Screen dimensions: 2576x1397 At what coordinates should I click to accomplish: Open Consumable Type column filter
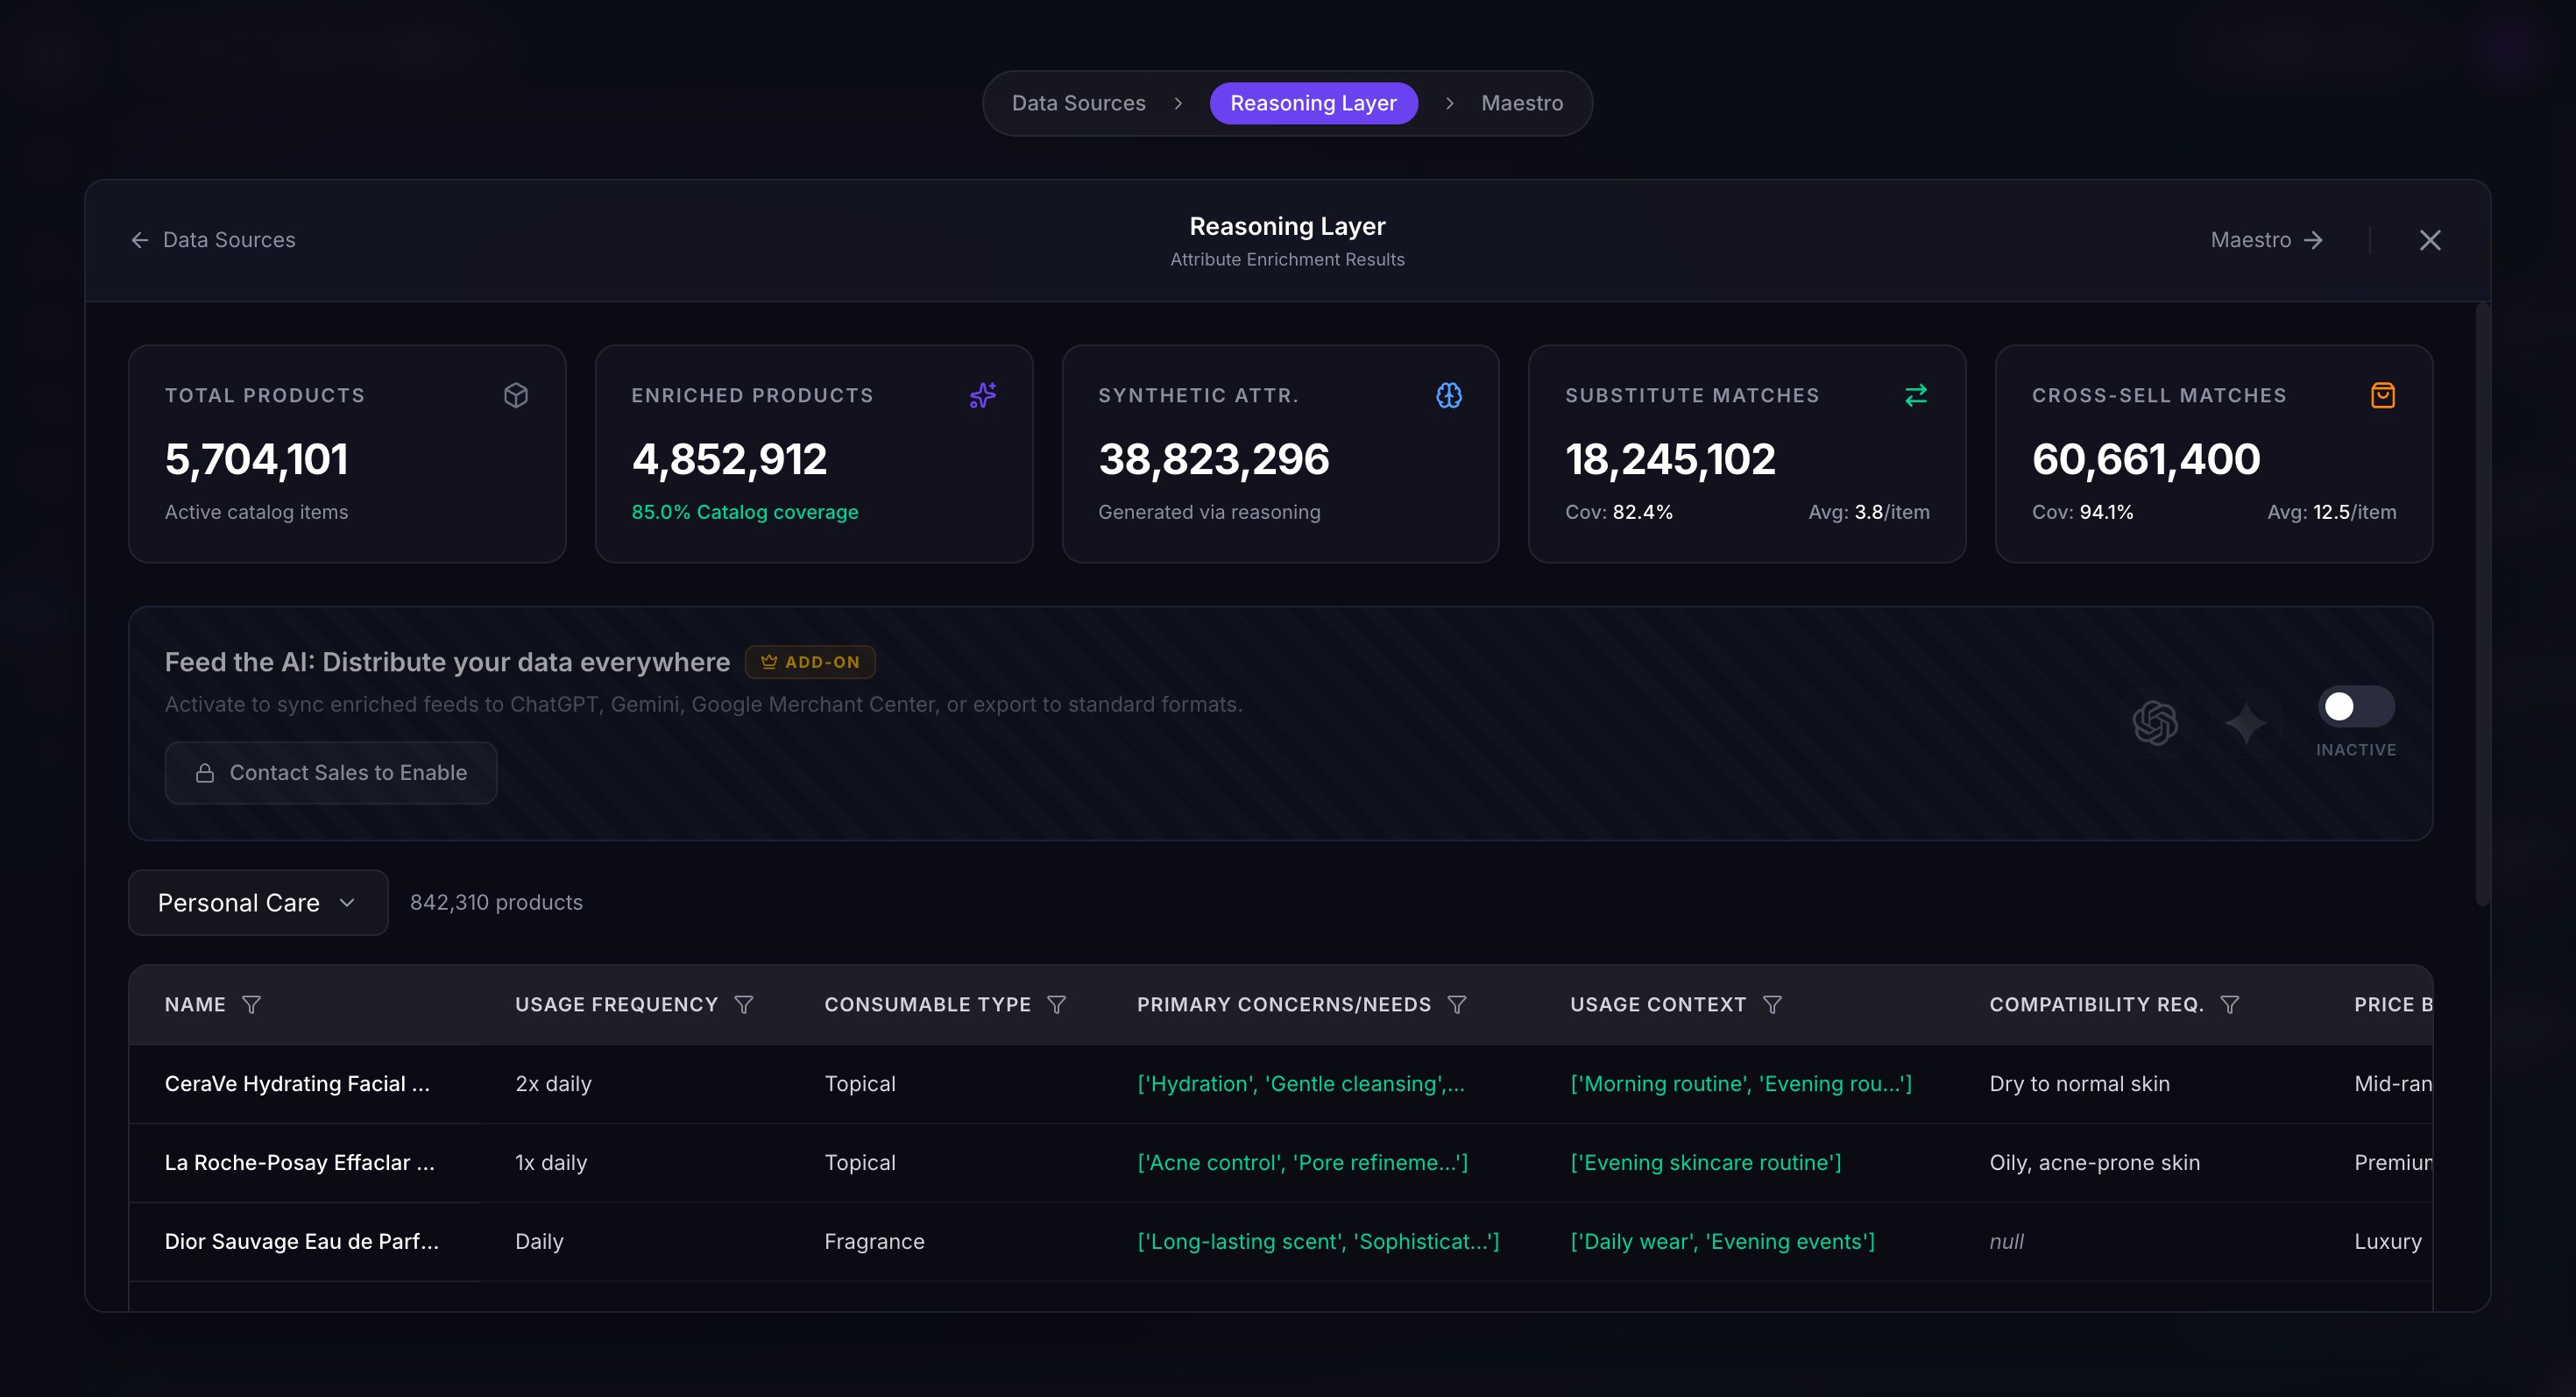pos(1056,1004)
